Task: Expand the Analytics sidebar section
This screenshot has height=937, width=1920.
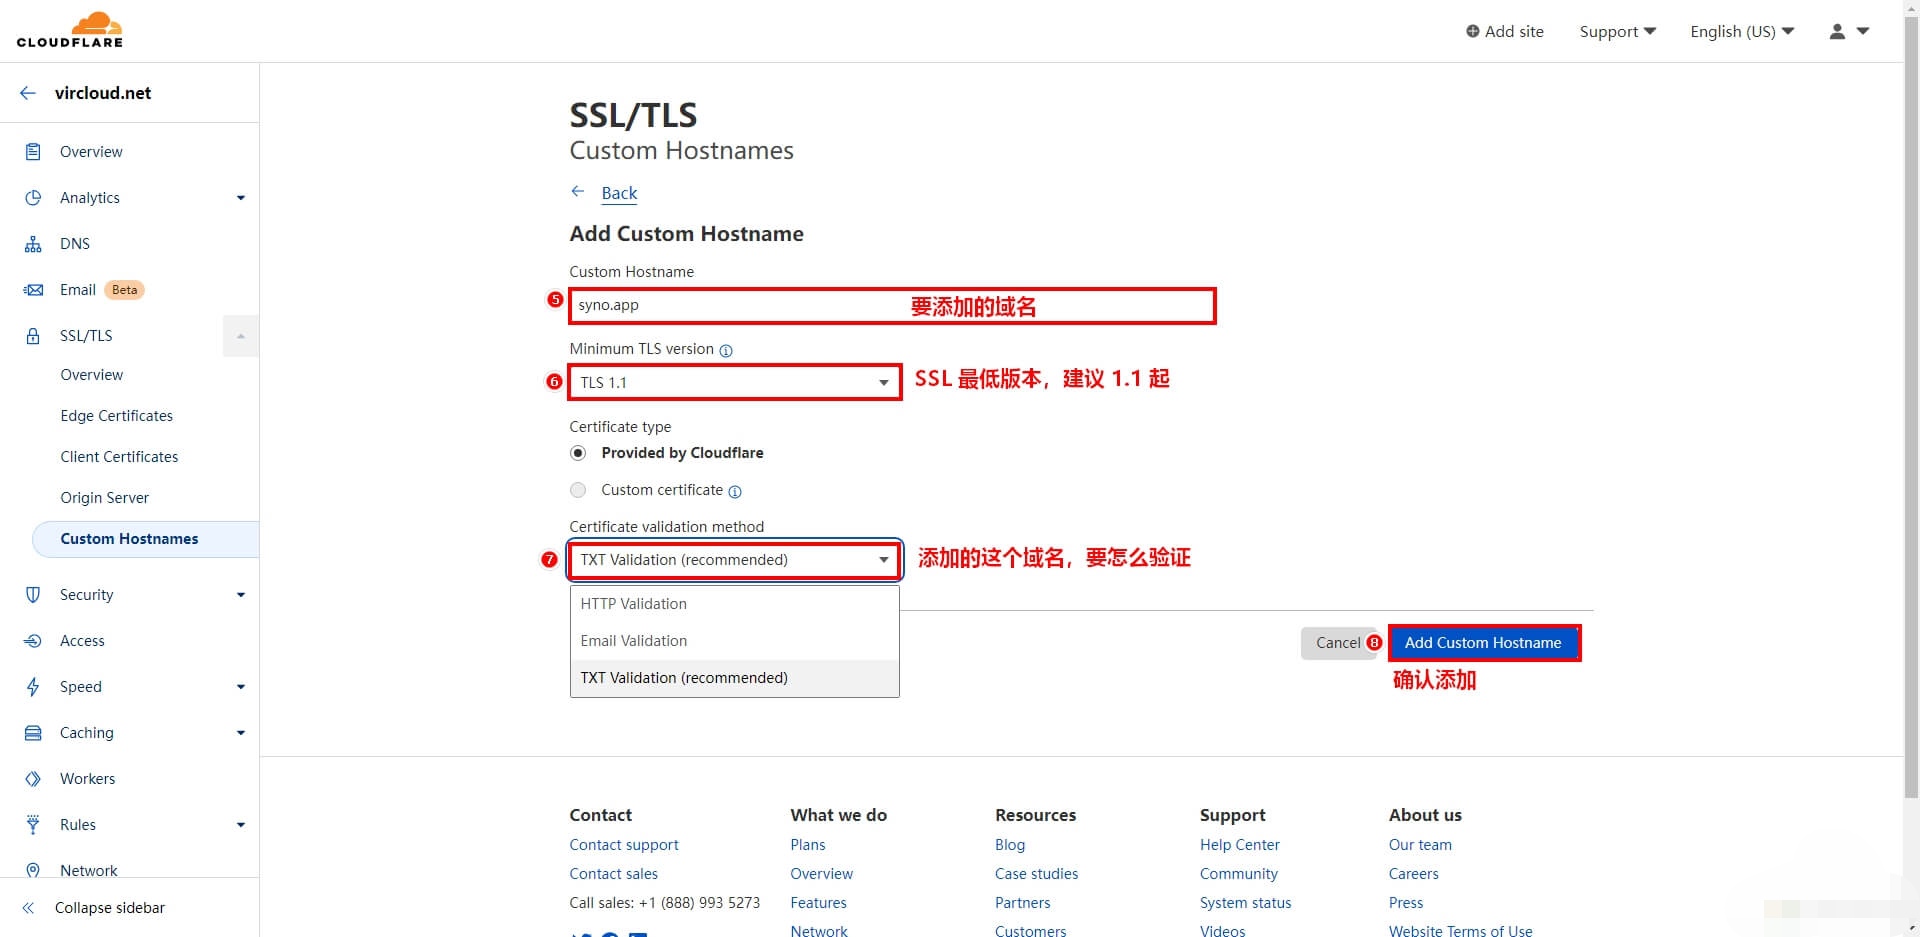Action: point(240,198)
